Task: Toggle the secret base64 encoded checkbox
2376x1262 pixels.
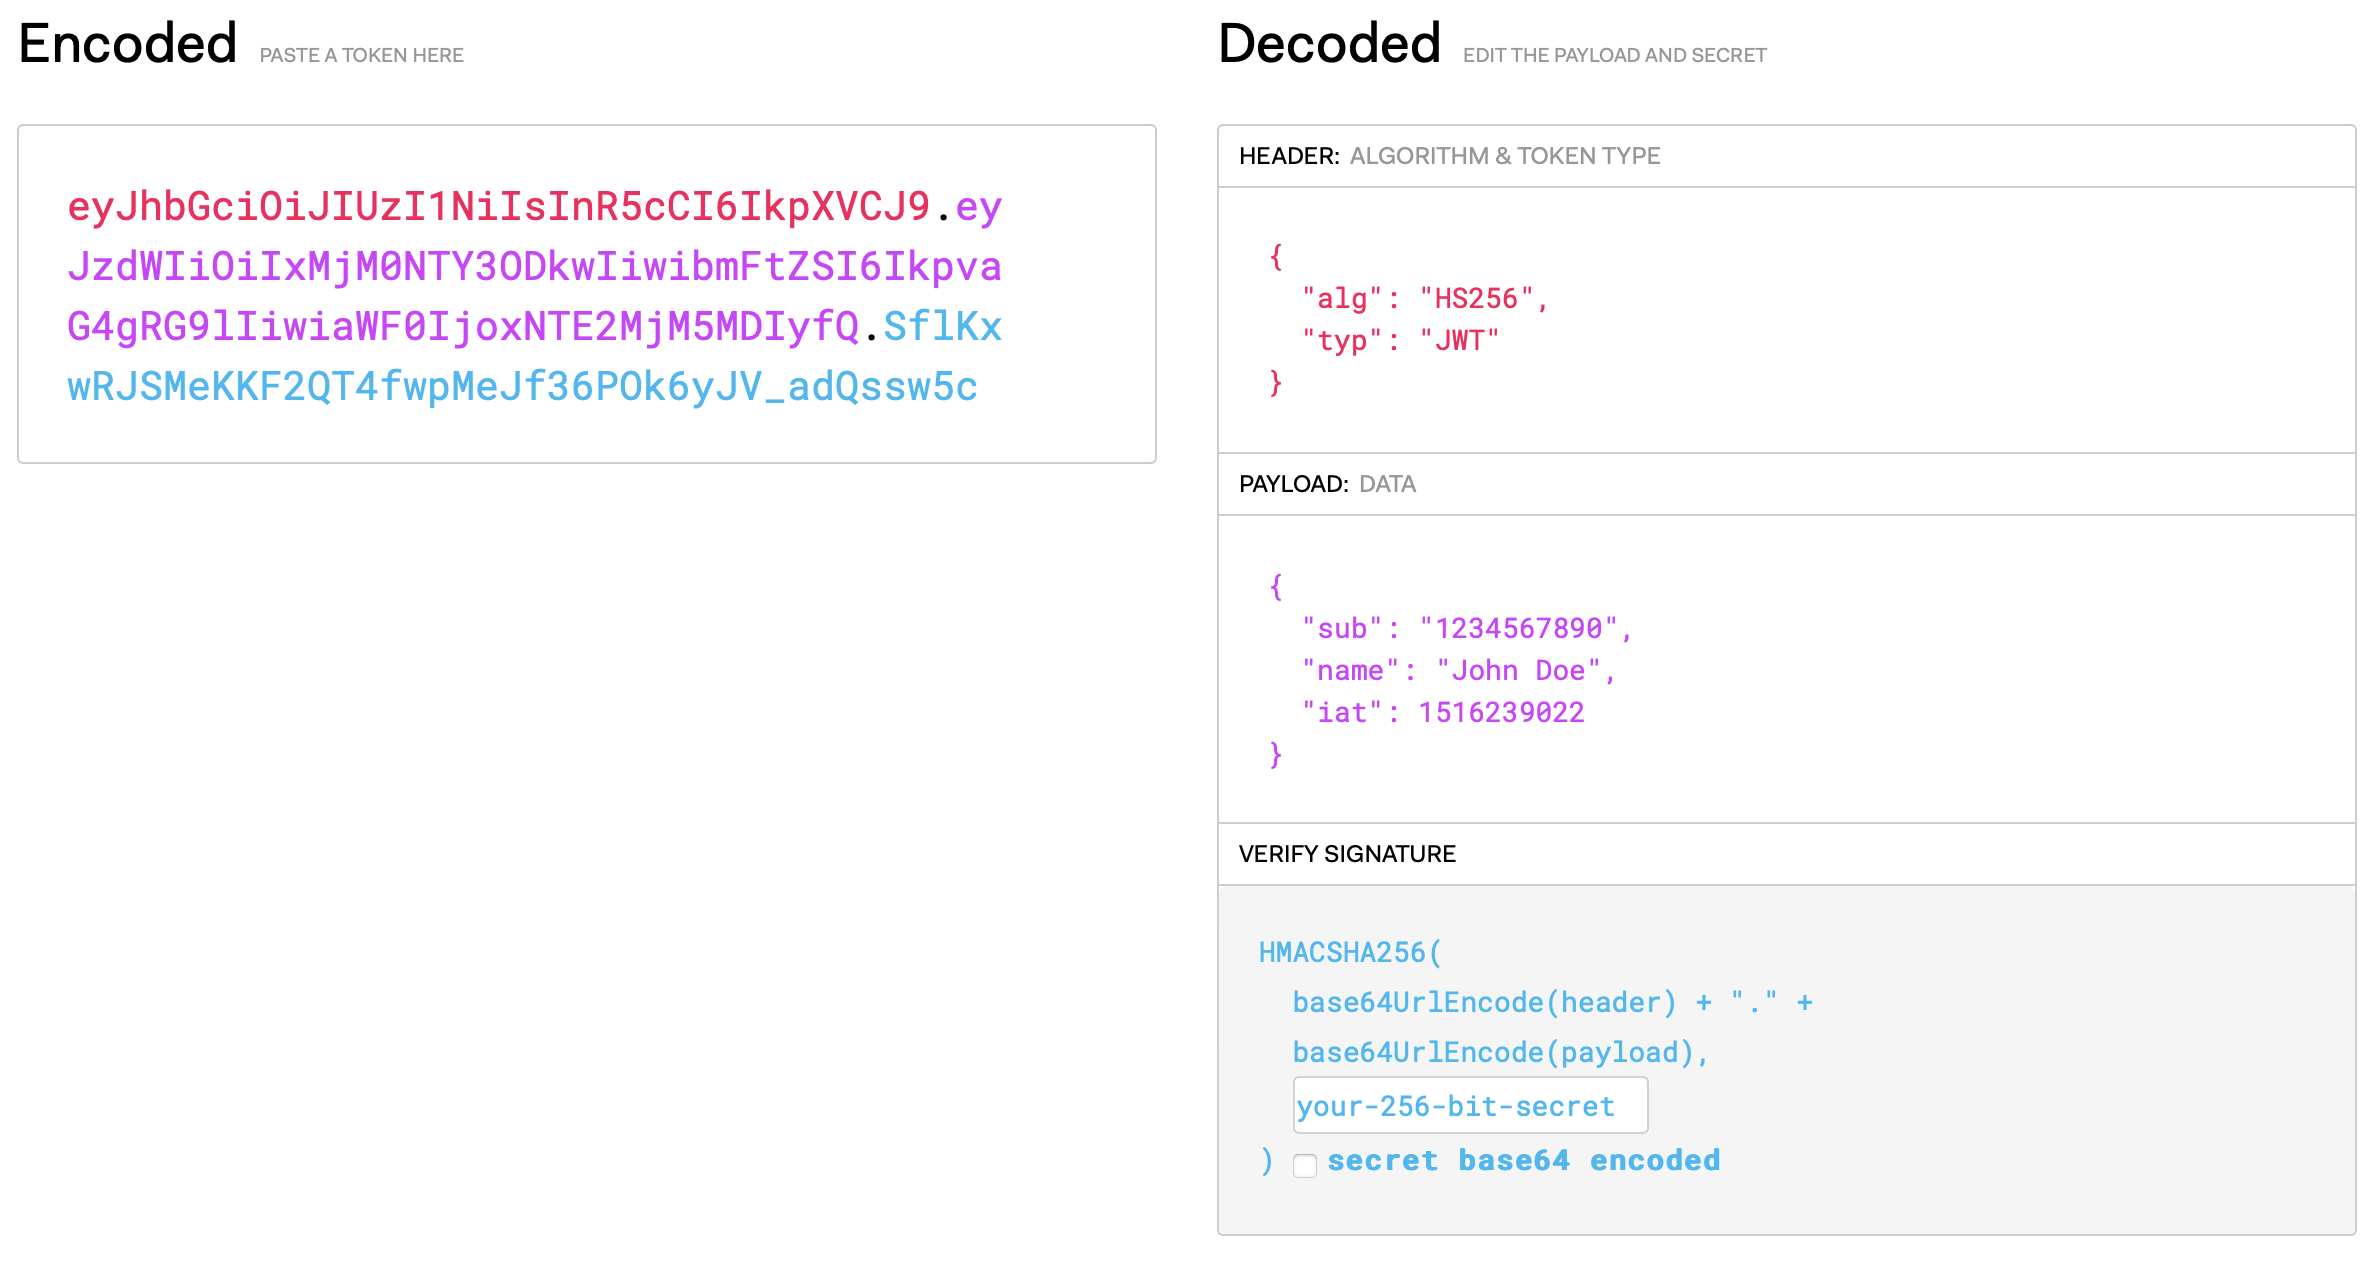Action: (1304, 1165)
